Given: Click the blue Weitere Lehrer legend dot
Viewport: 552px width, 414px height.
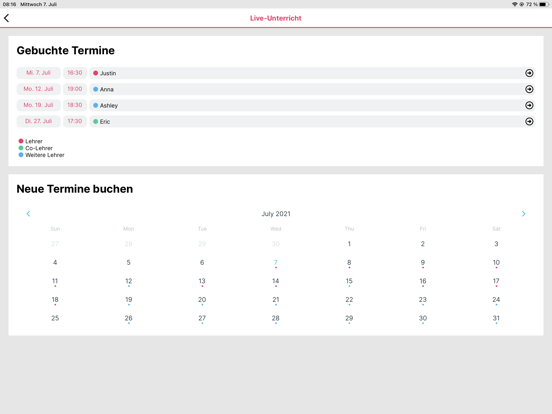Looking at the screenshot, I should pyautogui.click(x=21, y=155).
